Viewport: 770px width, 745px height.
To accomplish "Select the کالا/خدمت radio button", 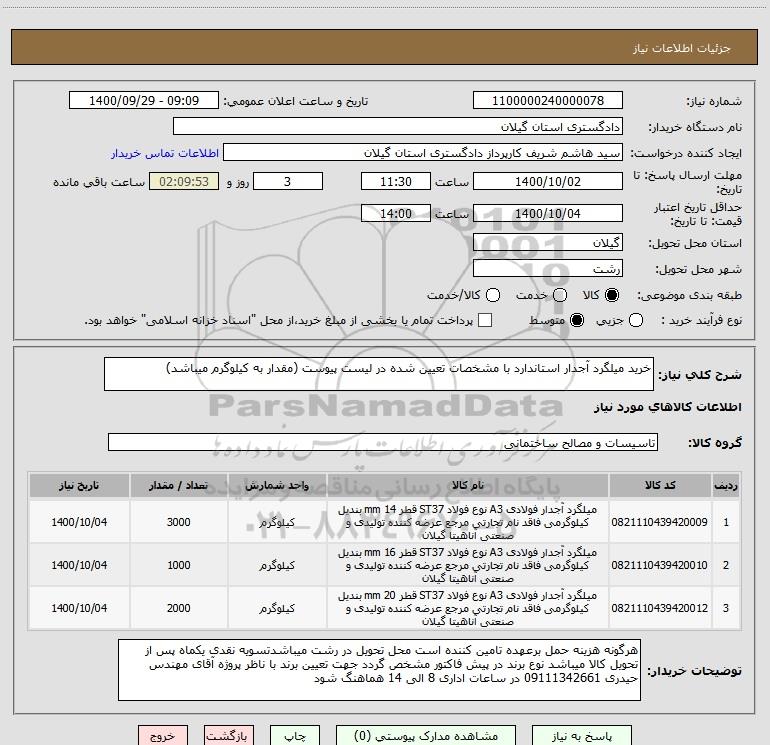I will (493, 295).
